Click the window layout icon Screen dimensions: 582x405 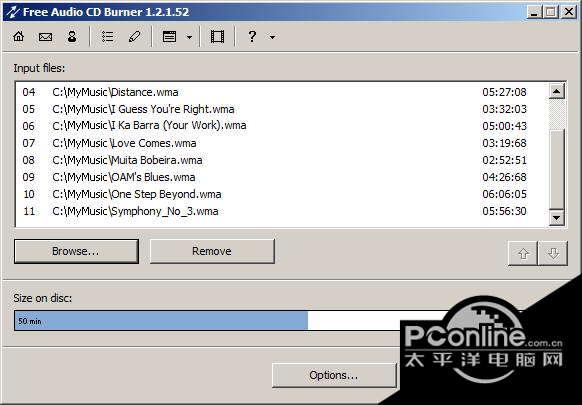(x=170, y=36)
